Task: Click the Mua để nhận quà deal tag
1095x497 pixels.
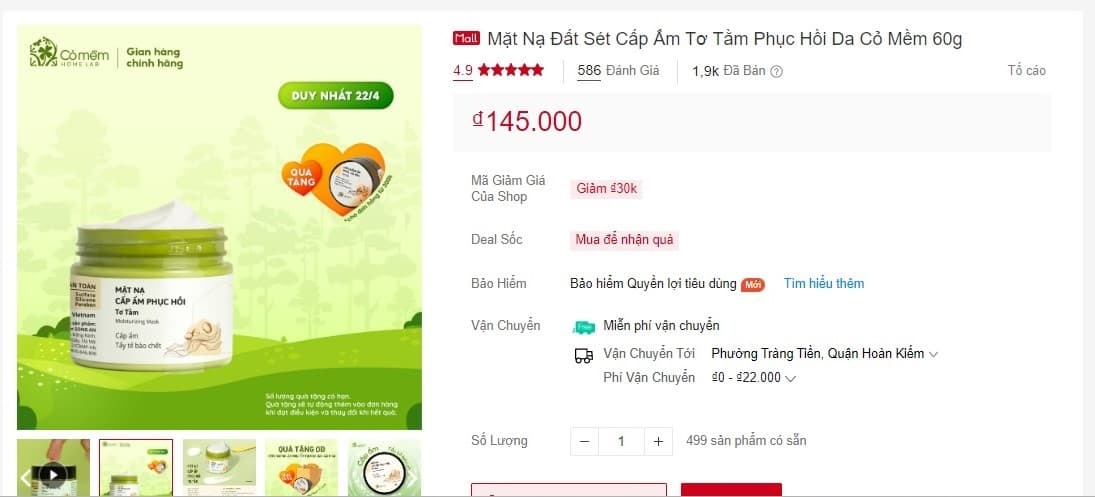Action: [x=624, y=240]
